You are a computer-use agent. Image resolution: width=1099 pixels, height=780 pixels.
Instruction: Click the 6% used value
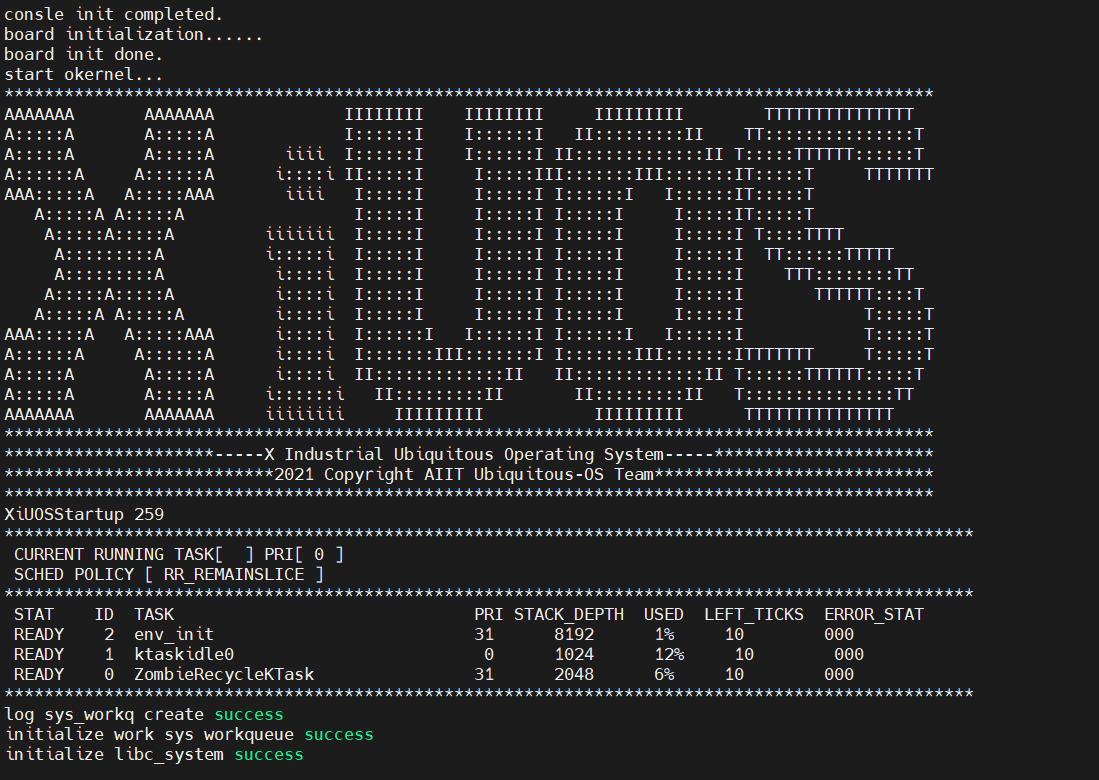[664, 675]
